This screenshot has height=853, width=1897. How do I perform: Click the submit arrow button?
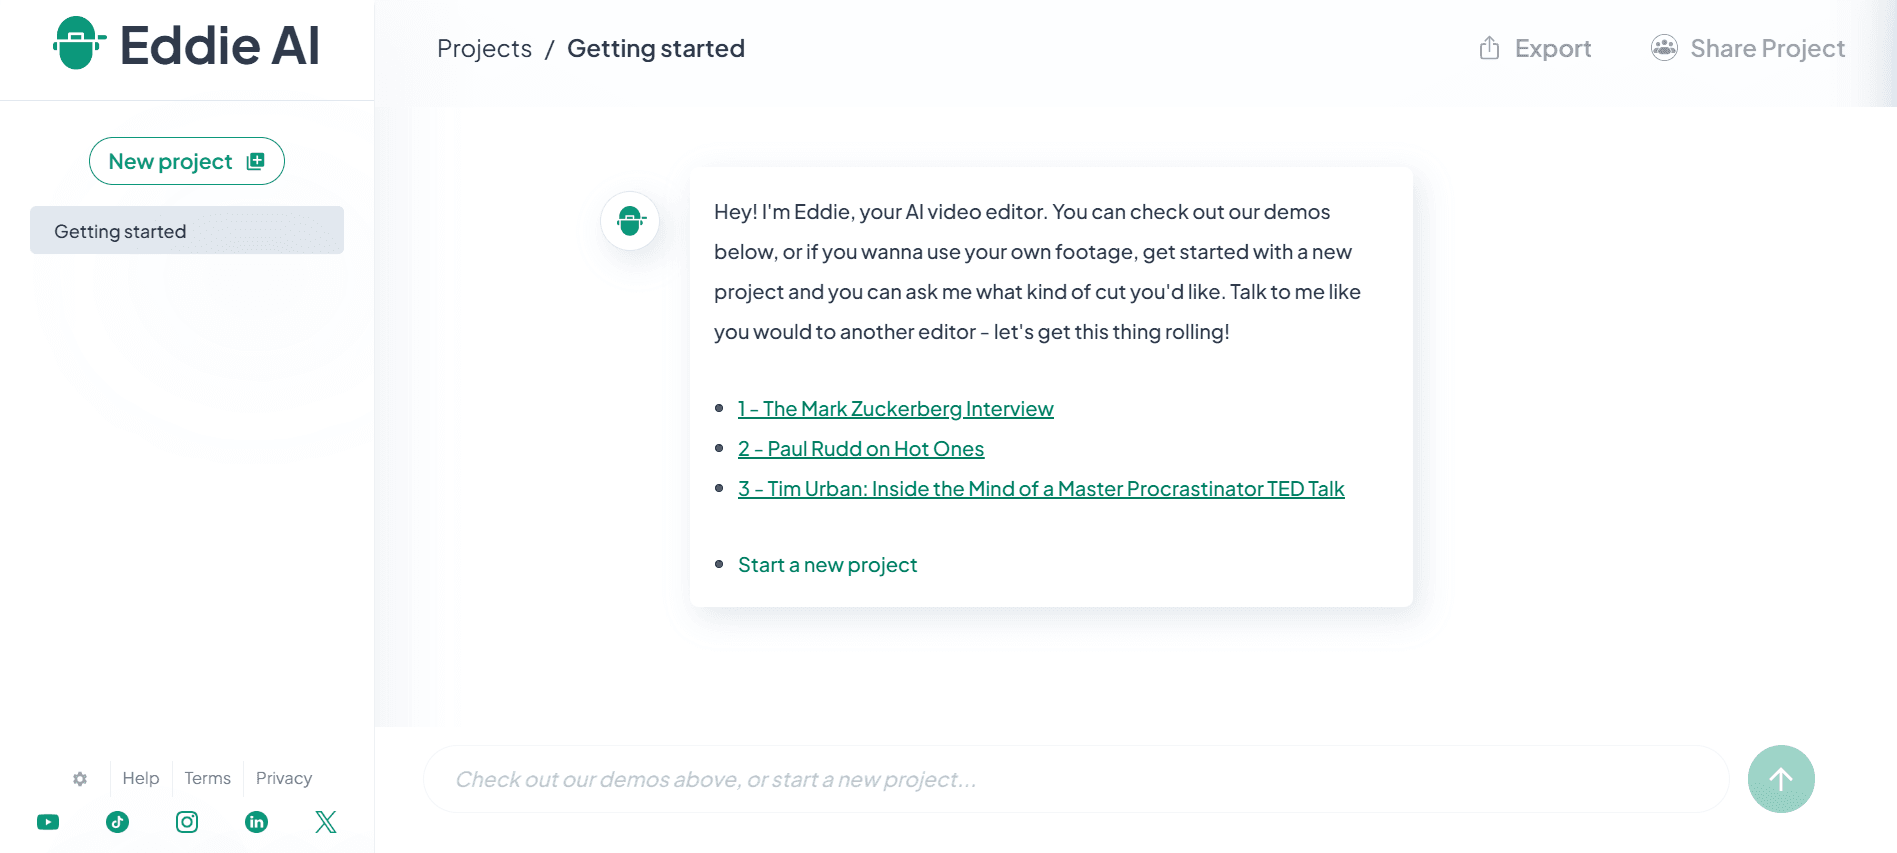[x=1780, y=778]
